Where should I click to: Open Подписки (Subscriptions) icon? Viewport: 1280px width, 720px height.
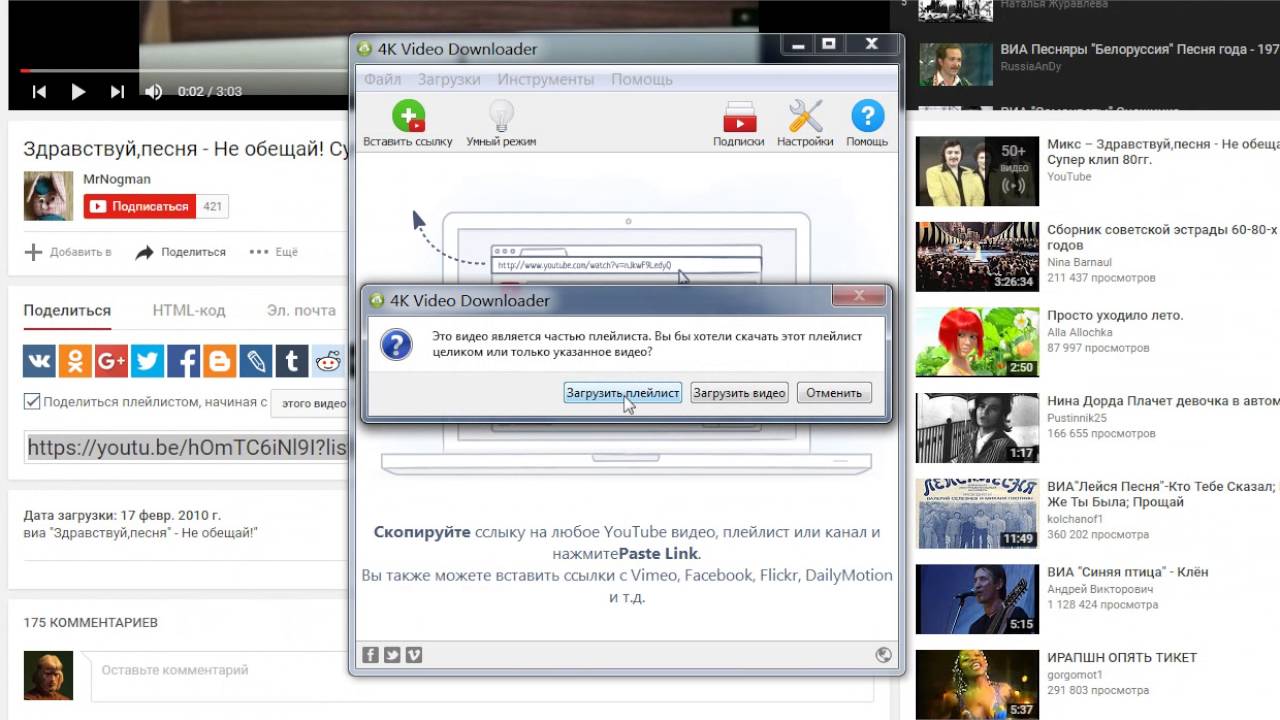[739, 116]
